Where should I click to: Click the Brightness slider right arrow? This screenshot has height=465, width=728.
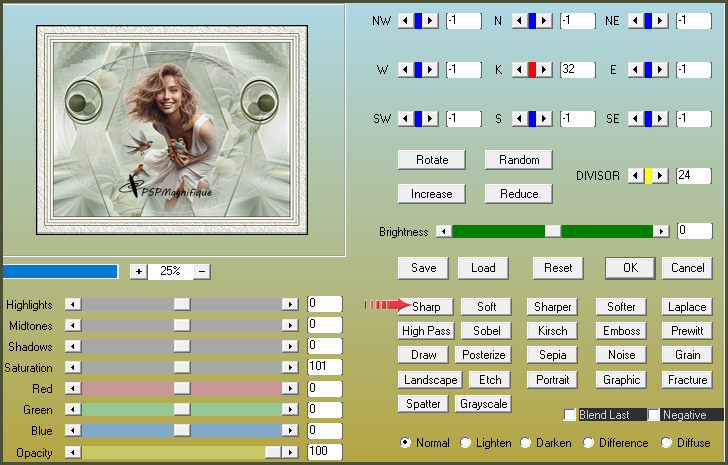660,231
